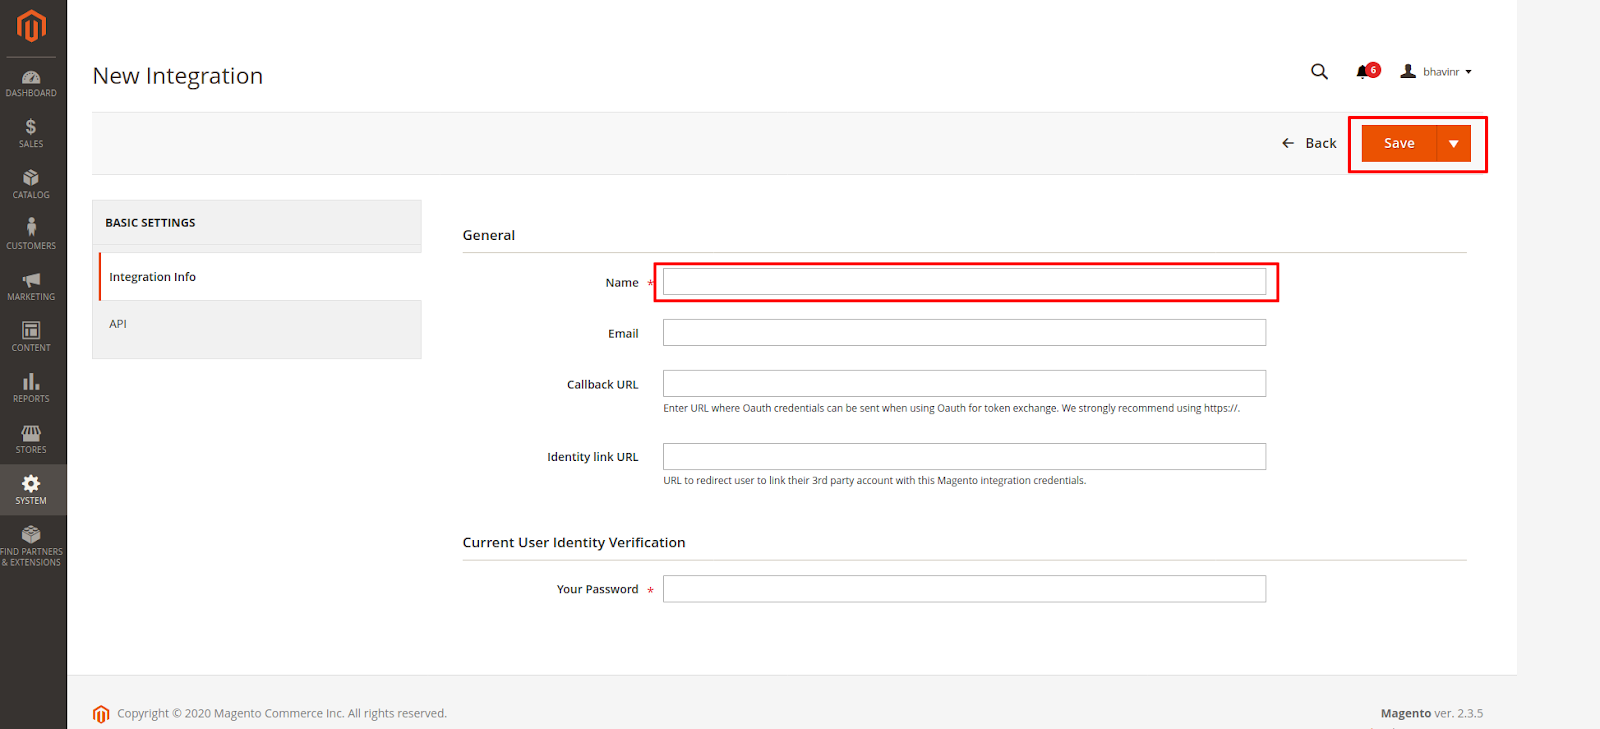Focus the Your Password field
The height and width of the screenshot is (729, 1600).
[x=964, y=589]
